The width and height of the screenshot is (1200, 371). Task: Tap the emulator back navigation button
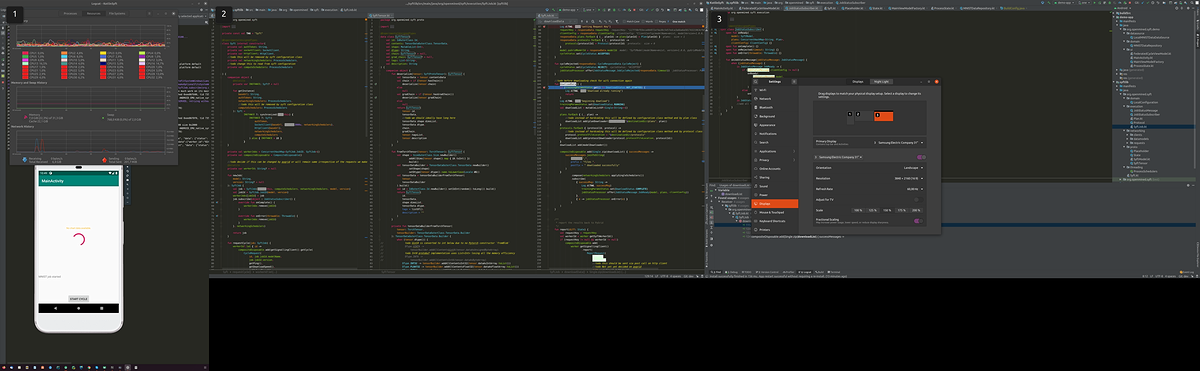tap(55, 308)
